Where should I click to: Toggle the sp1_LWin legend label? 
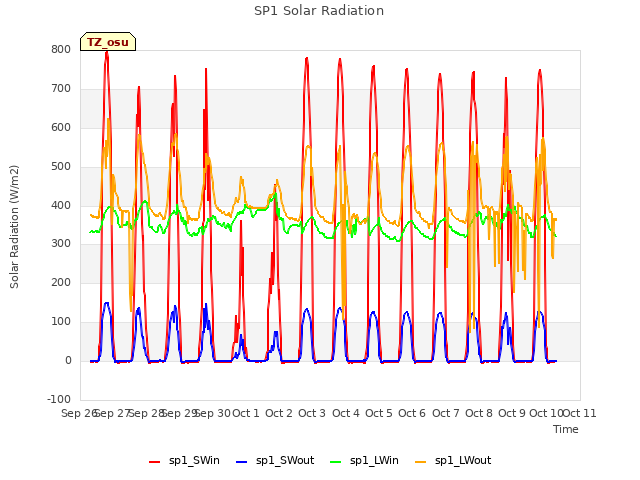click(374, 461)
